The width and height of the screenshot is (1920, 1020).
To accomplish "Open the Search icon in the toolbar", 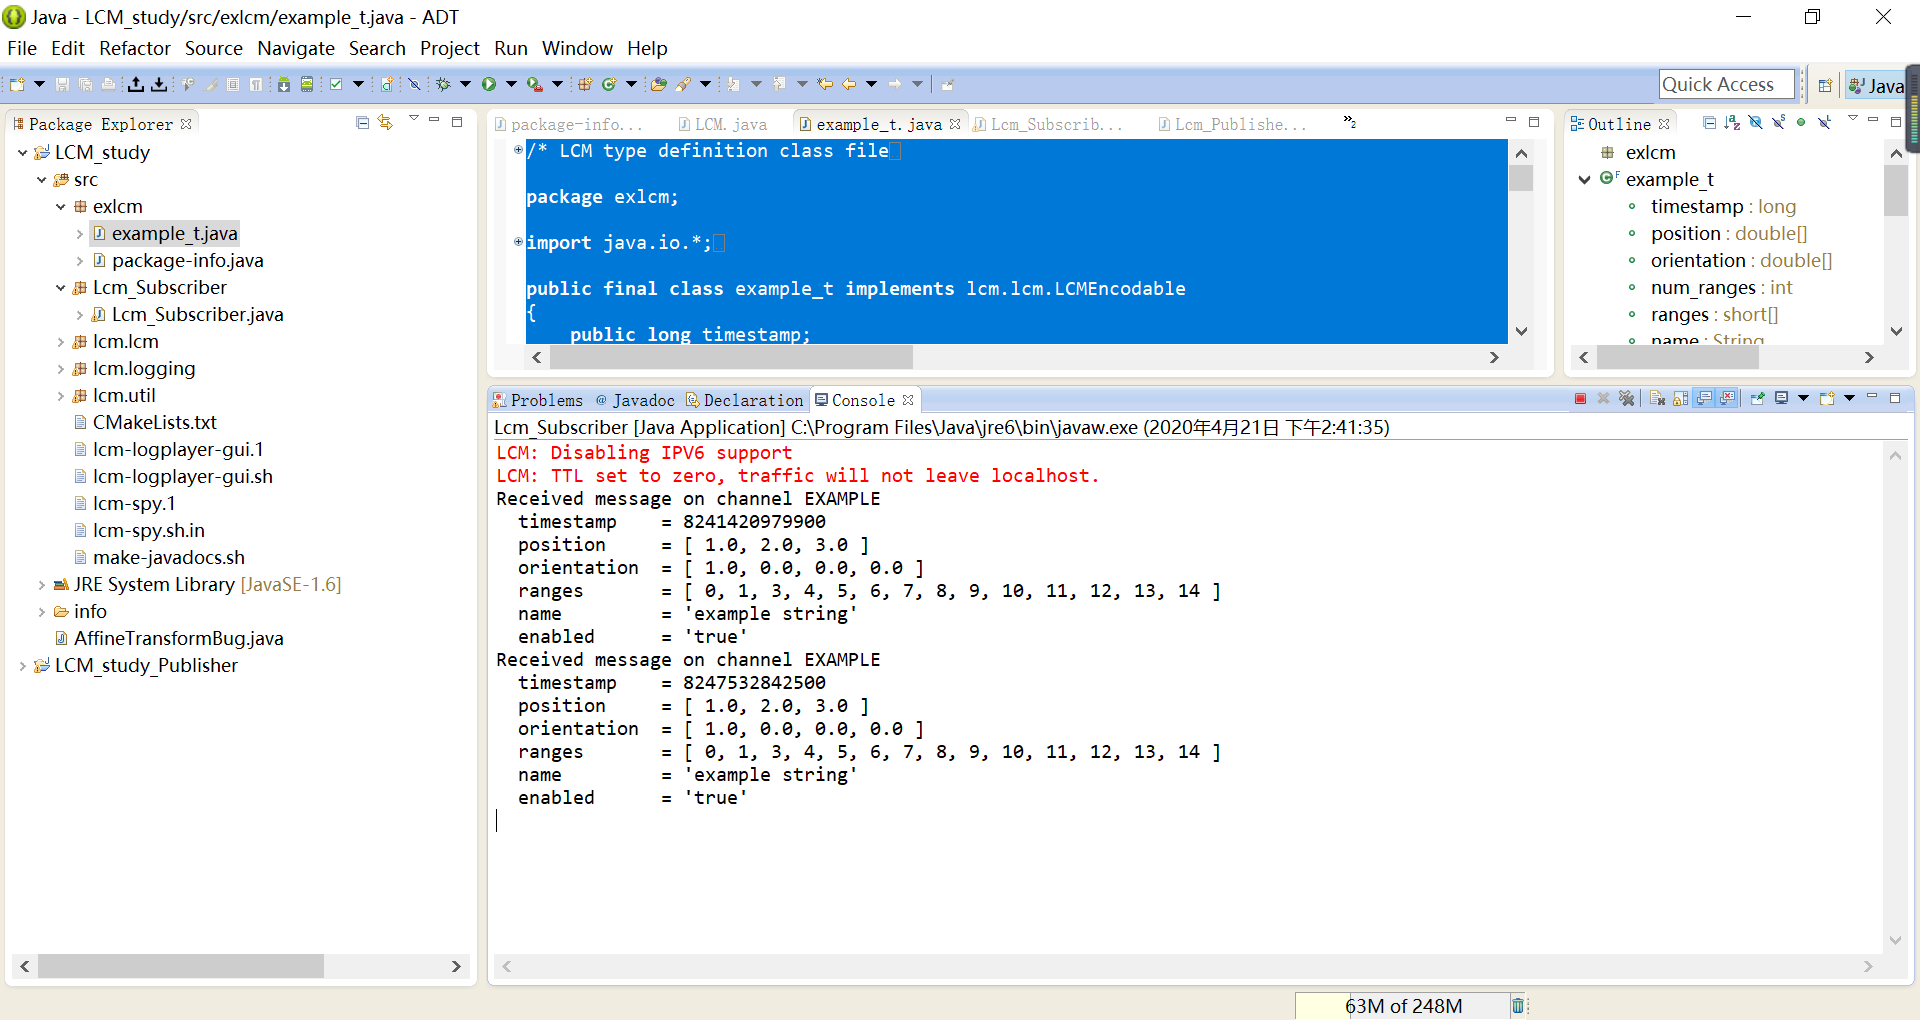I will [x=682, y=84].
